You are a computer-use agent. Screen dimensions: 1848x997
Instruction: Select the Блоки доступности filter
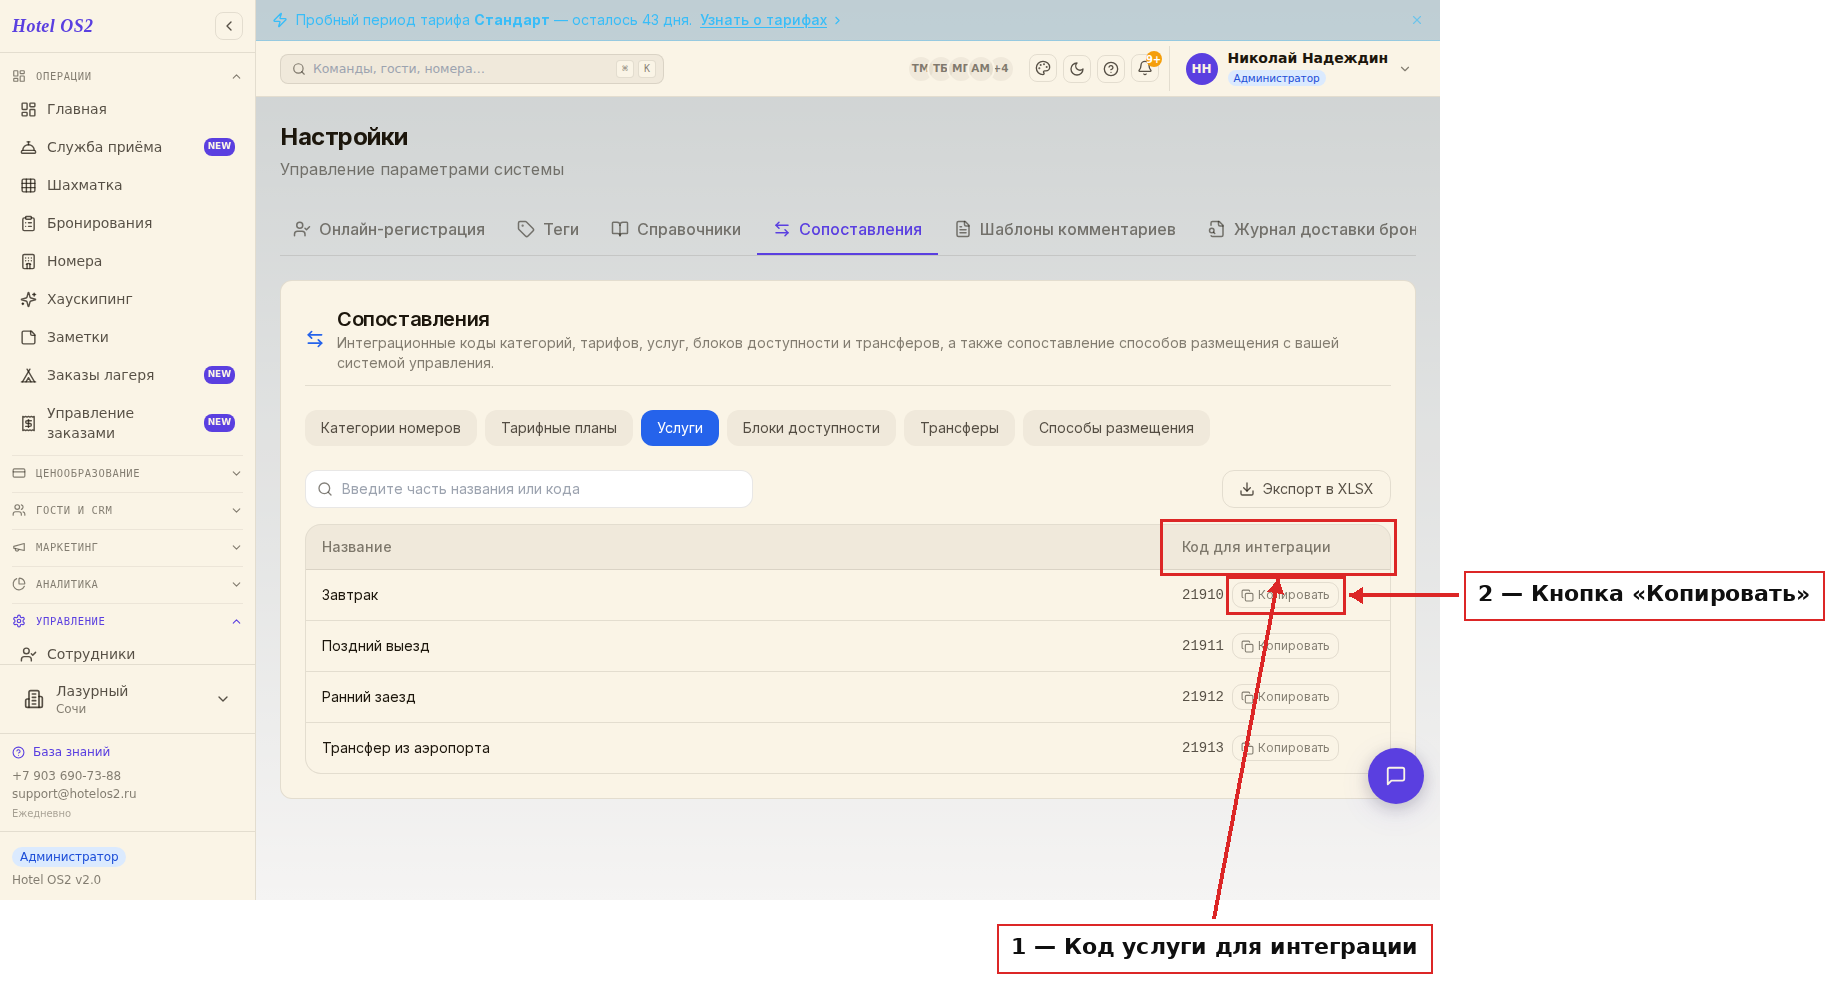pos(811,428)
